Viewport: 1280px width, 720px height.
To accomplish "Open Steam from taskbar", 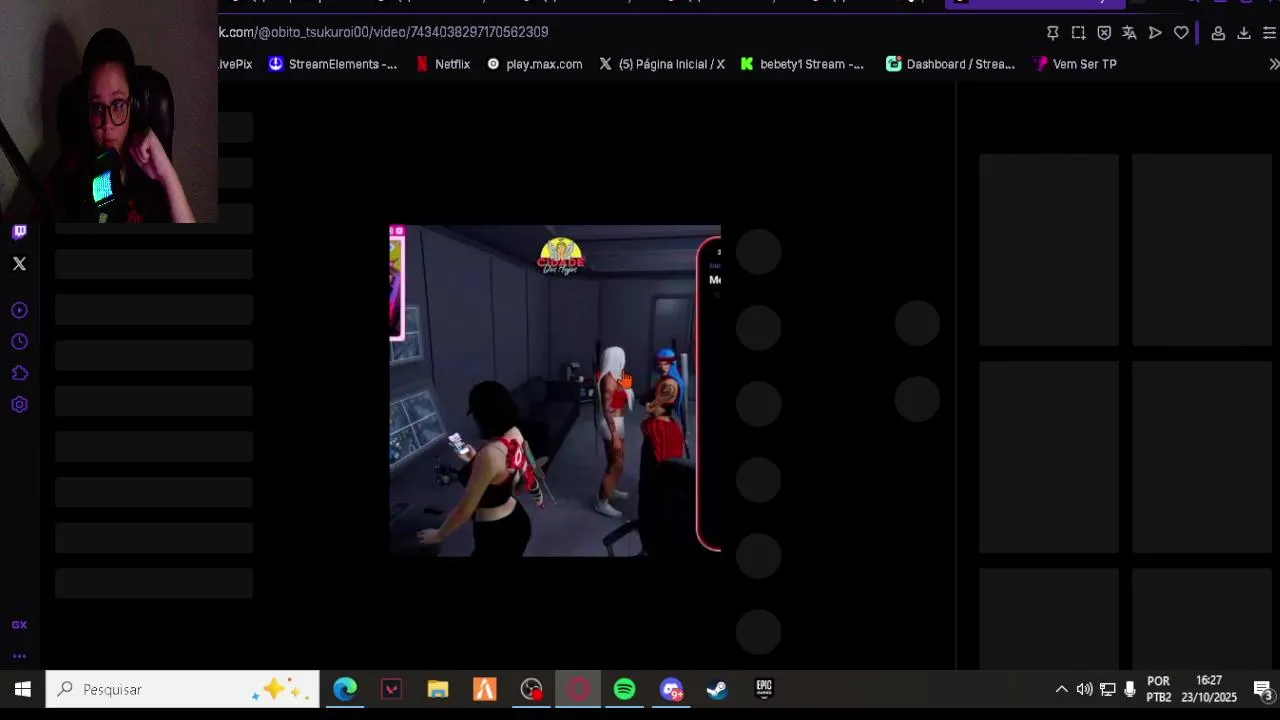I will pos(717,689).
